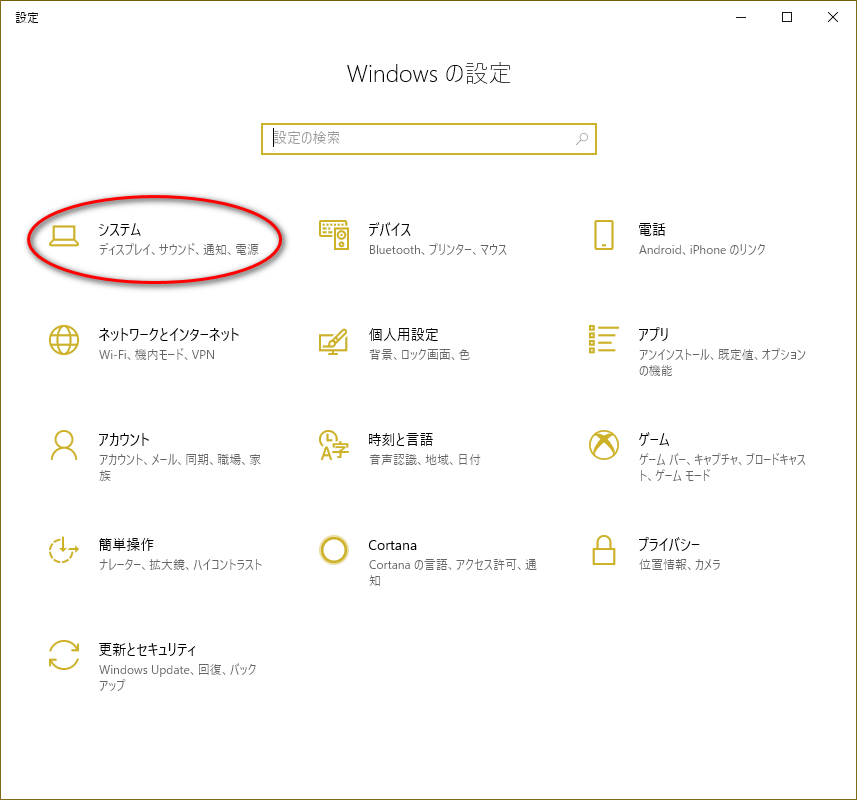Viewport: 857px width, 800px height.
Task: Click the Personalization paintbrush icon
Action: pos(334,340)
